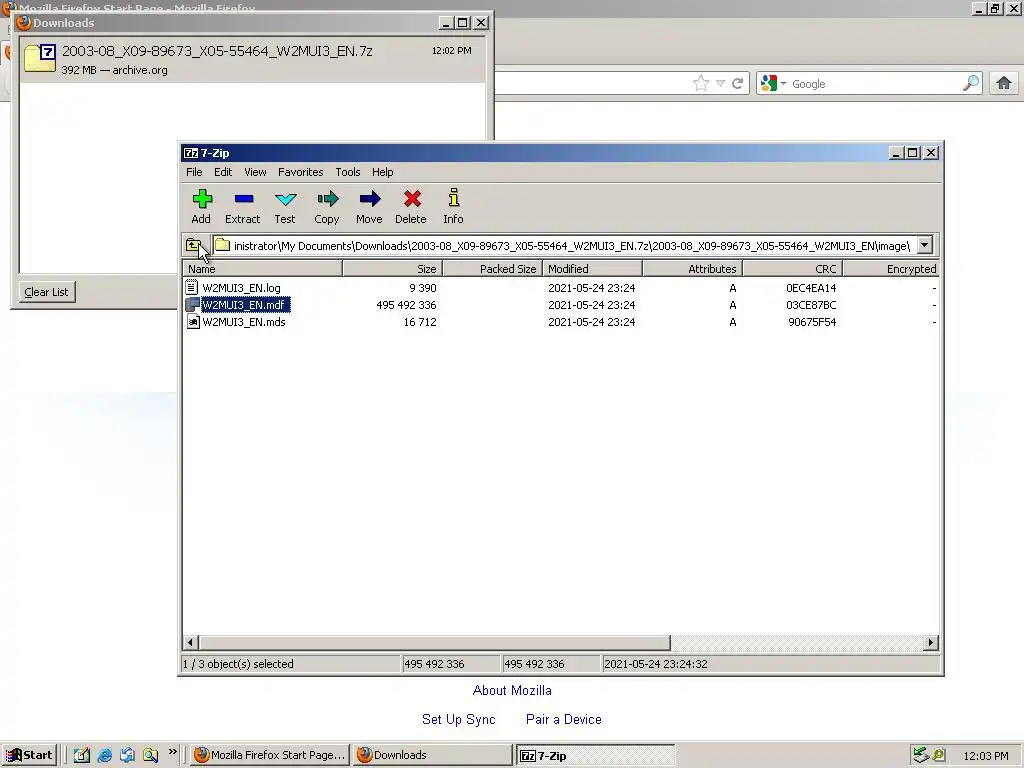Expand the 7-Zip path history dropdown
This screenshot has height=768, width=1024.
[925, 246]
